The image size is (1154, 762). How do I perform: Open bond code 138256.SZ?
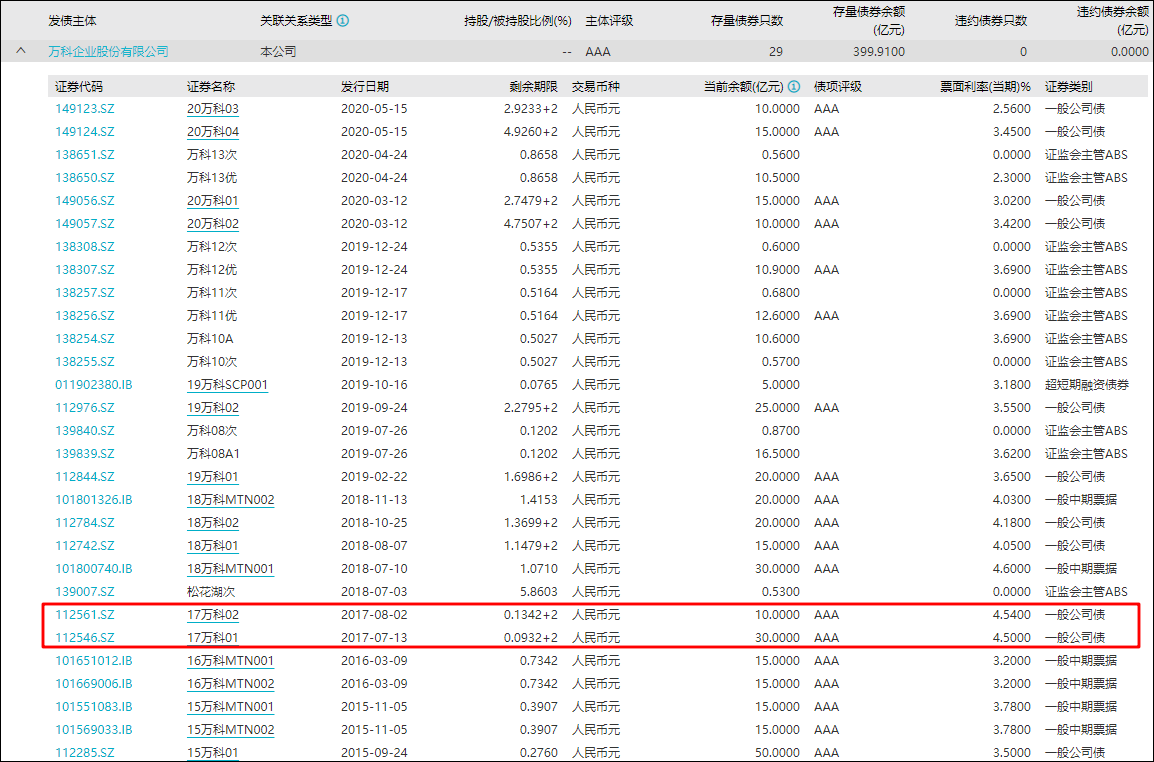pos(85,316)
